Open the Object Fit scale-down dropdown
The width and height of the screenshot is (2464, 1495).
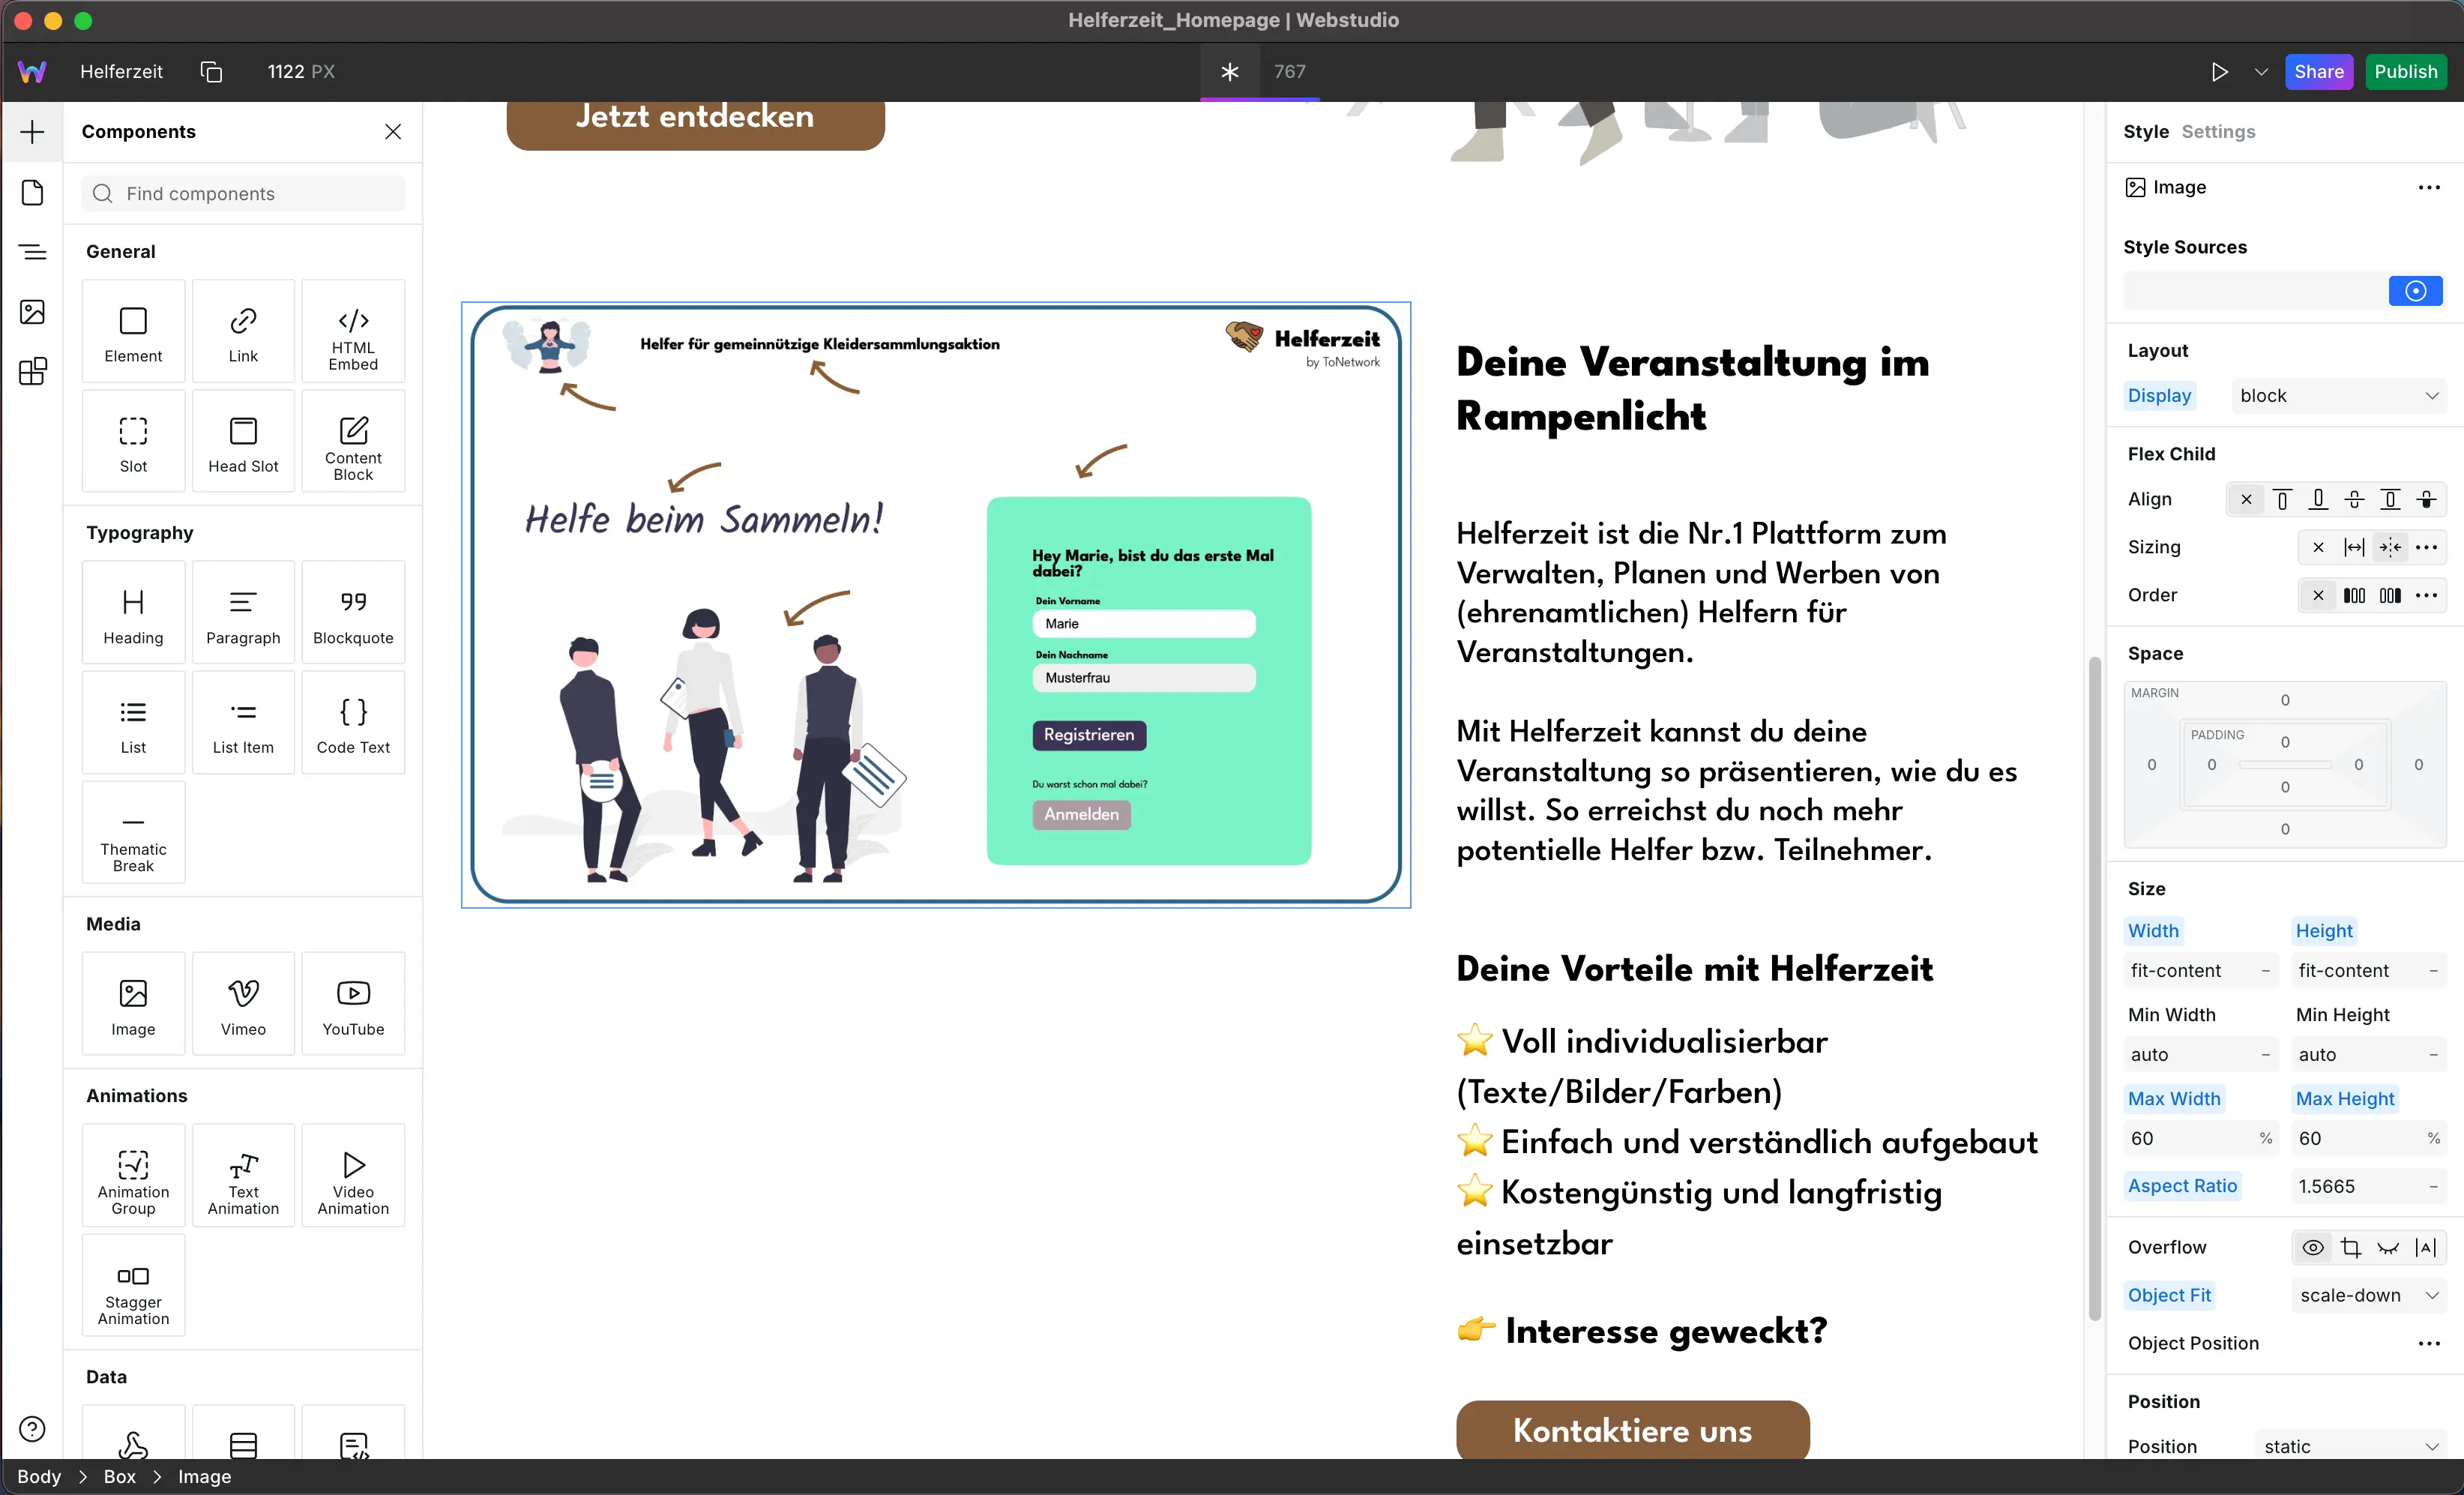tap(2369, 1295)
